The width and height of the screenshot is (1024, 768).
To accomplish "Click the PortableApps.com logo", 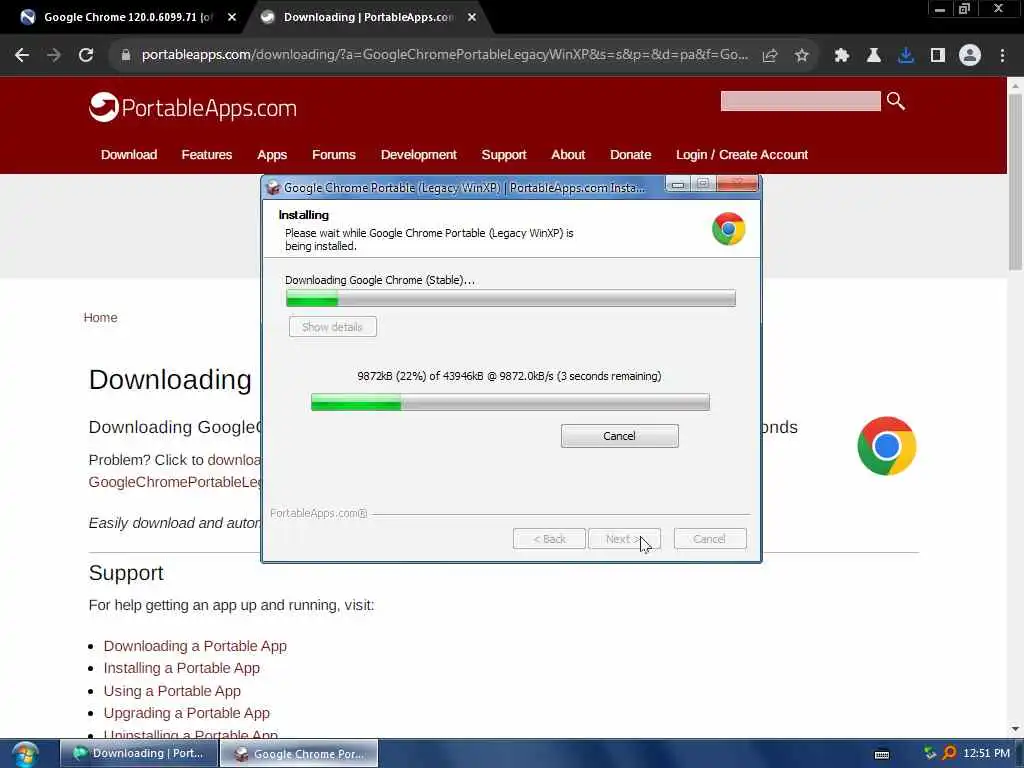I will 193,107.
